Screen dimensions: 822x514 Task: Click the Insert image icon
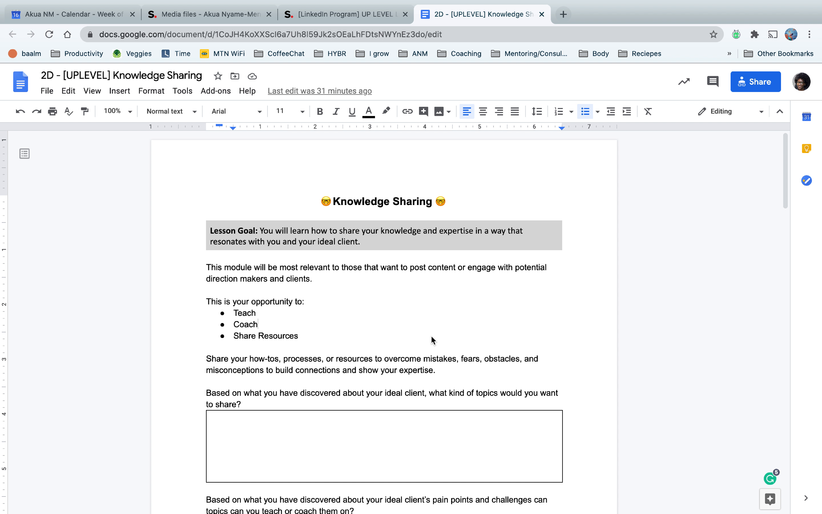[x=439, y=111]
